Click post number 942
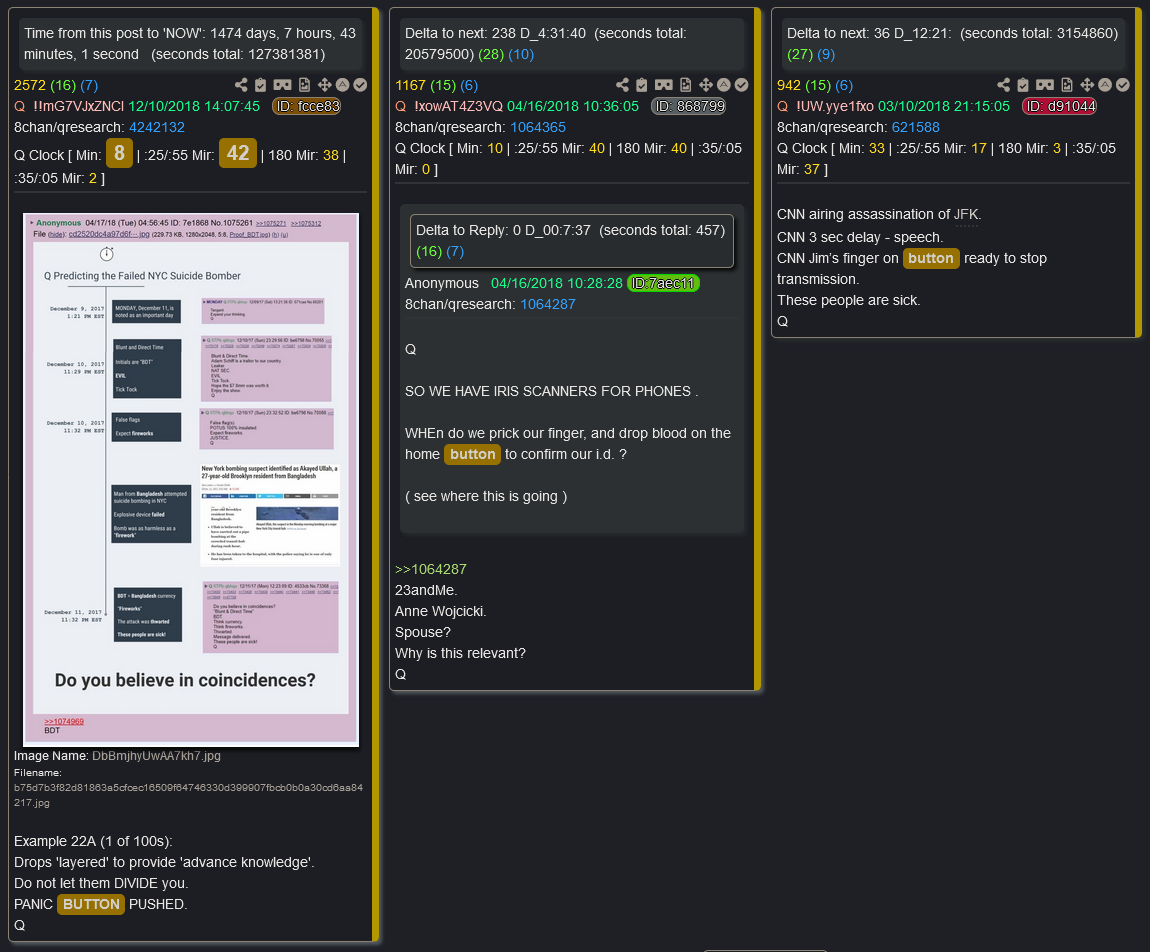 [788, 85]
